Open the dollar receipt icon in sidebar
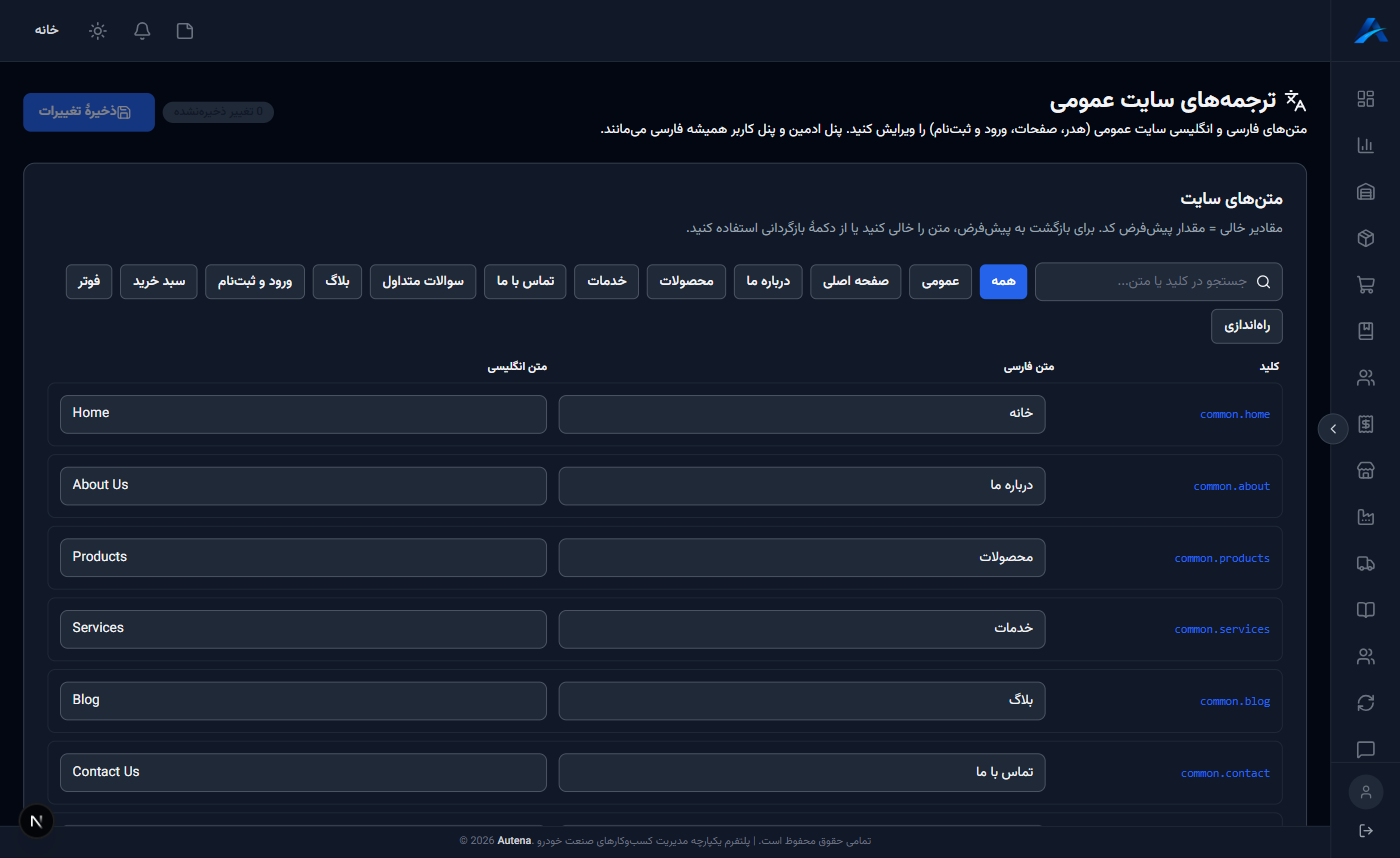The height and width of the screenshot is (858, 1400). pos(1365,424)
